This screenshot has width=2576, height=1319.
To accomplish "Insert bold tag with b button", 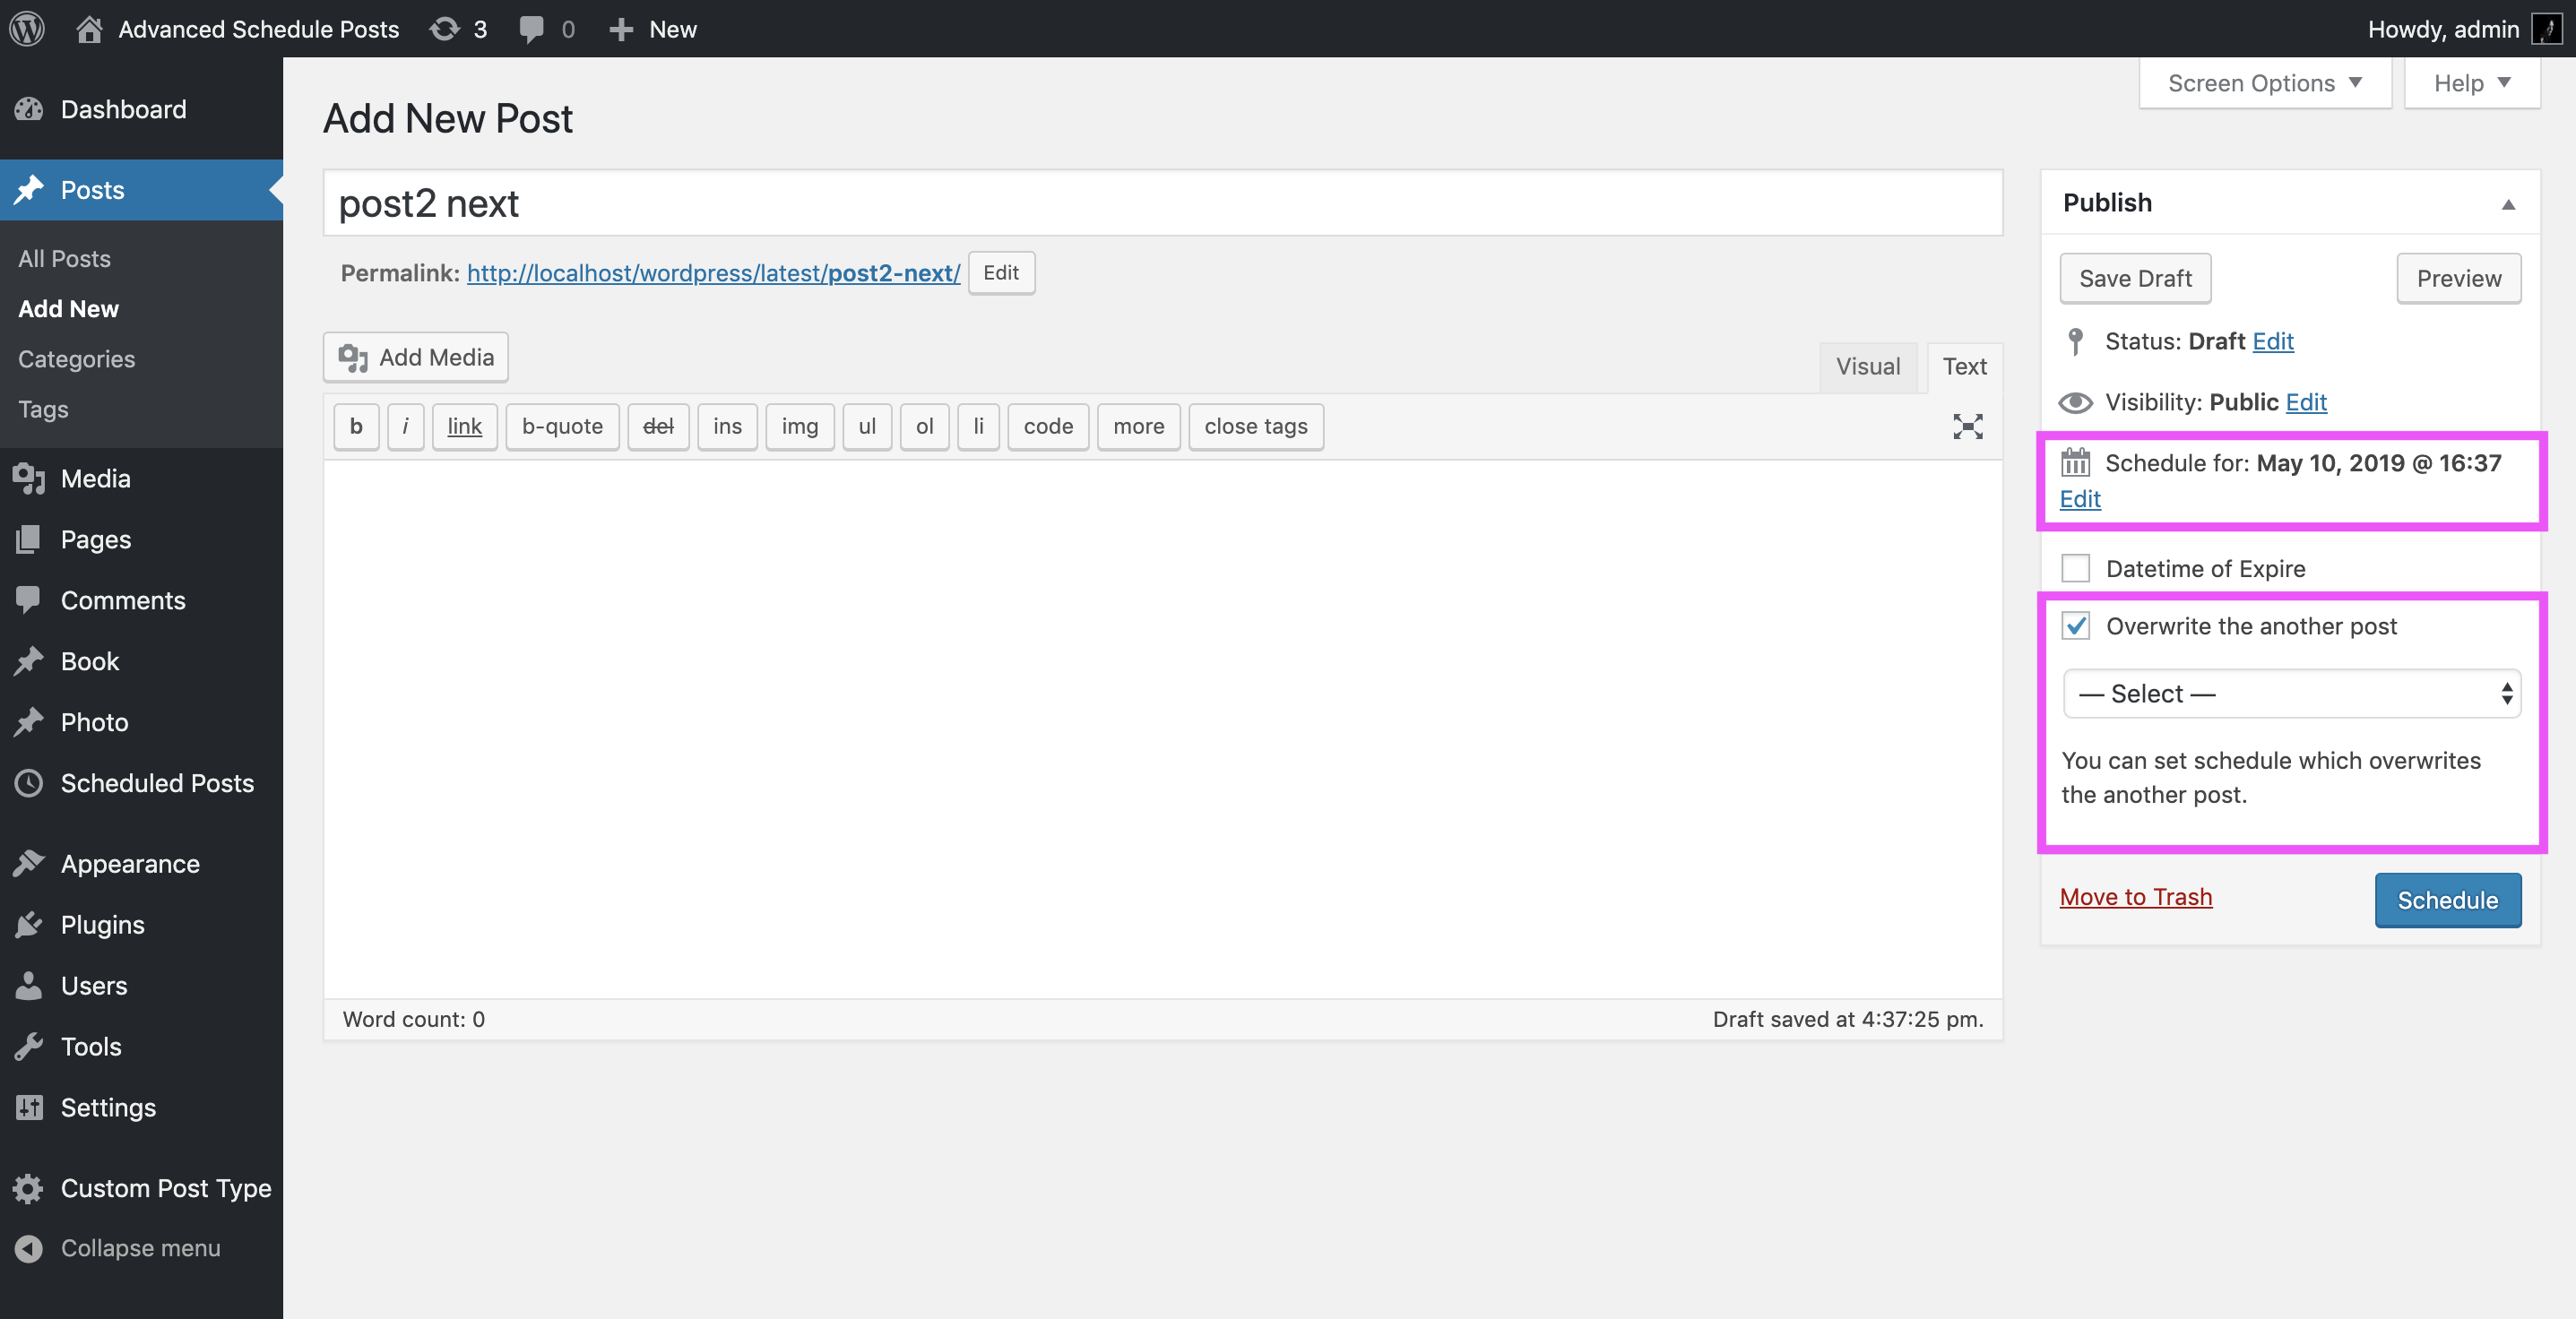I will tap(356, 426).
